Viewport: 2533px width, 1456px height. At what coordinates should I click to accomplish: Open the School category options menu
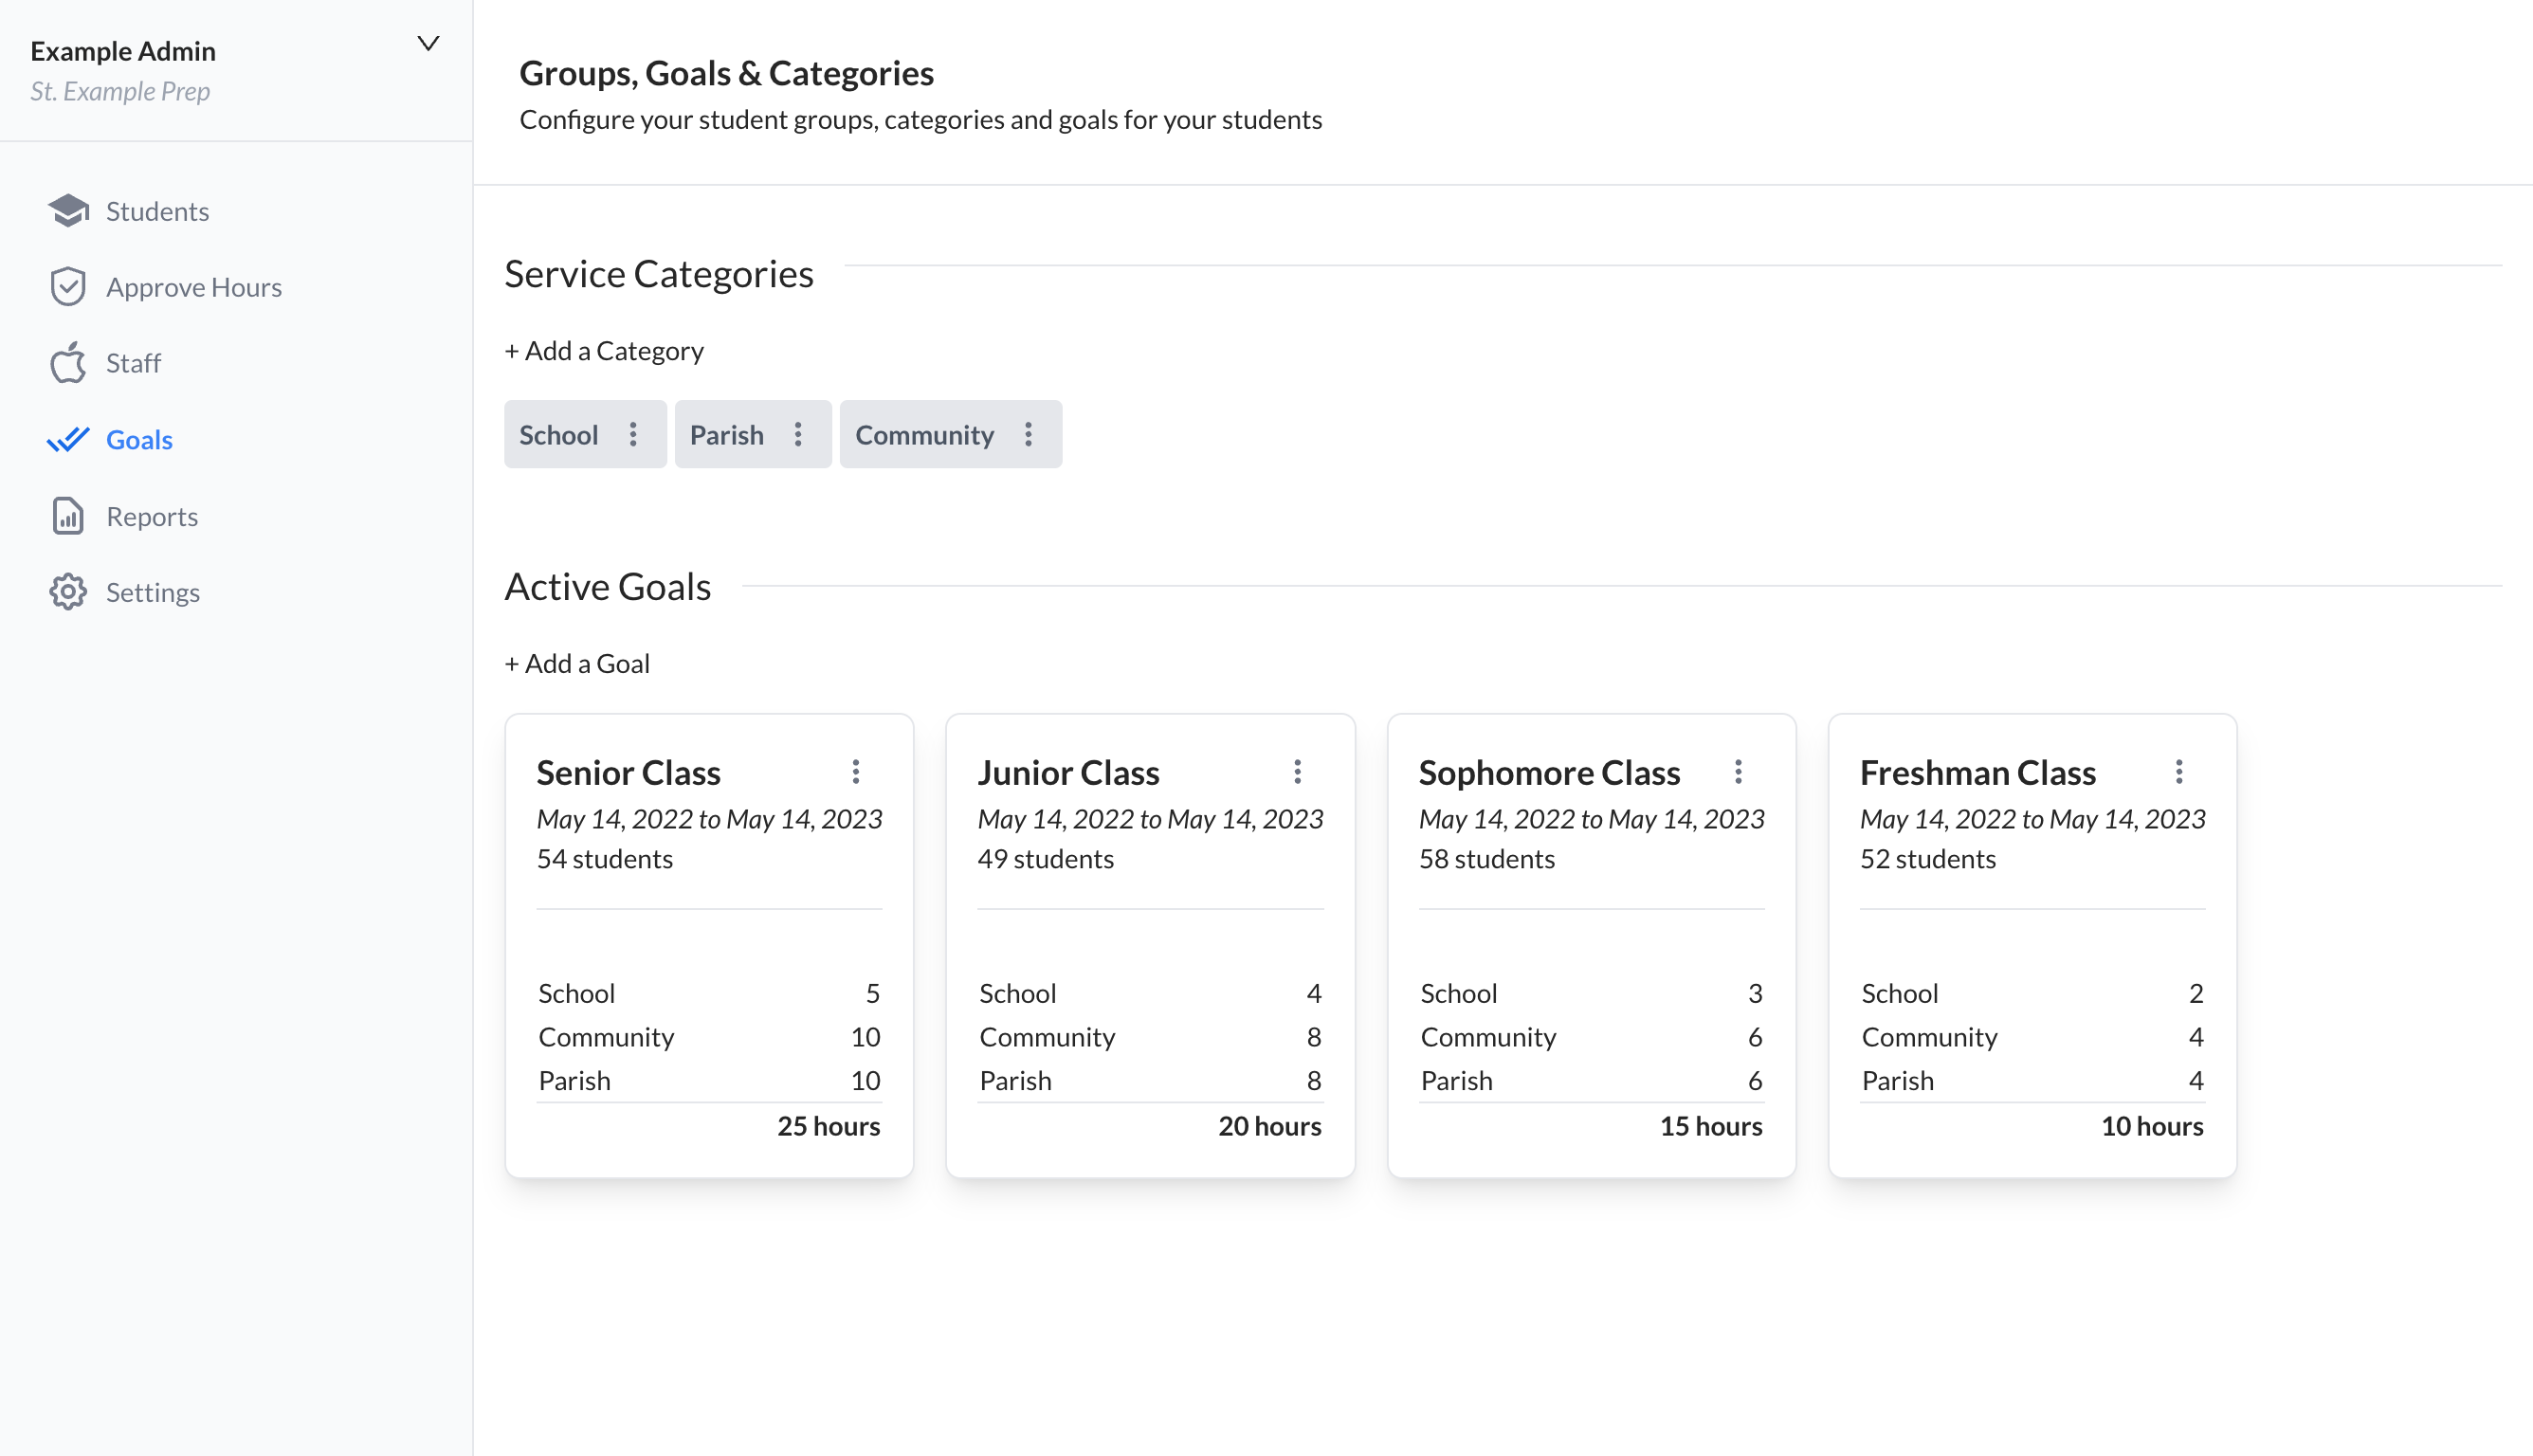coord(633,435)
